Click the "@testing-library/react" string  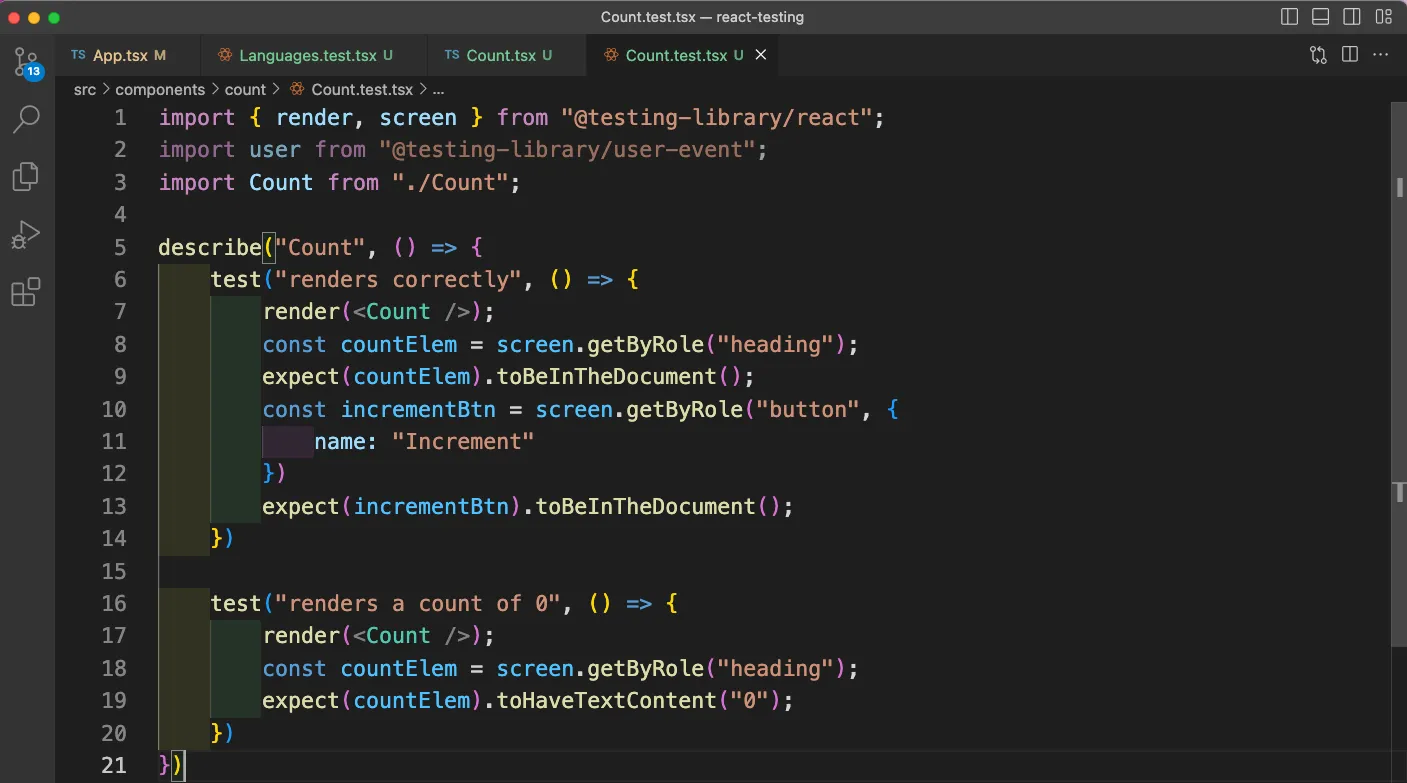717,118
